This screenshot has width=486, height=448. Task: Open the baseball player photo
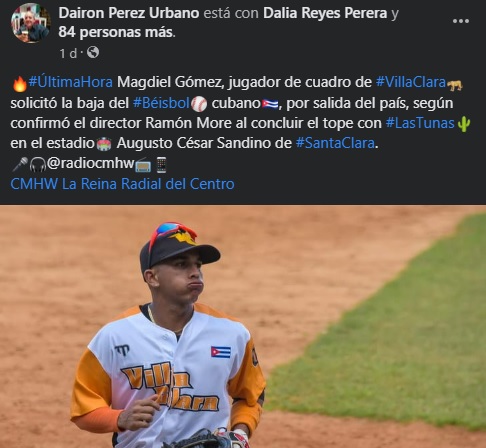tap(243, 326)
